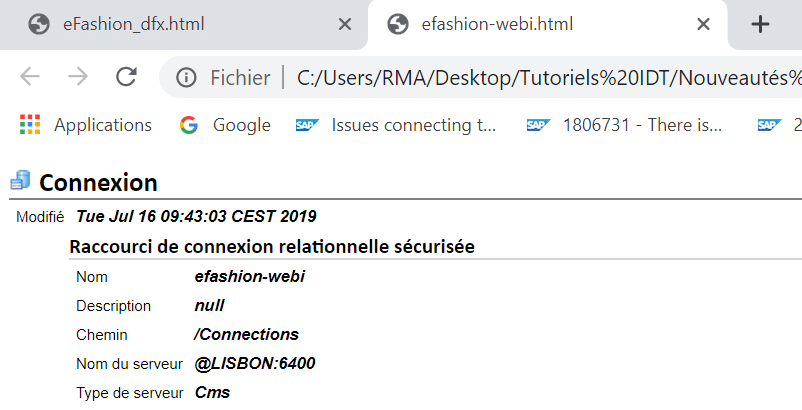Click the globe icon on eFashion_dfx.html tab
This screenshot has width=802, height=410.
point(39,24)
